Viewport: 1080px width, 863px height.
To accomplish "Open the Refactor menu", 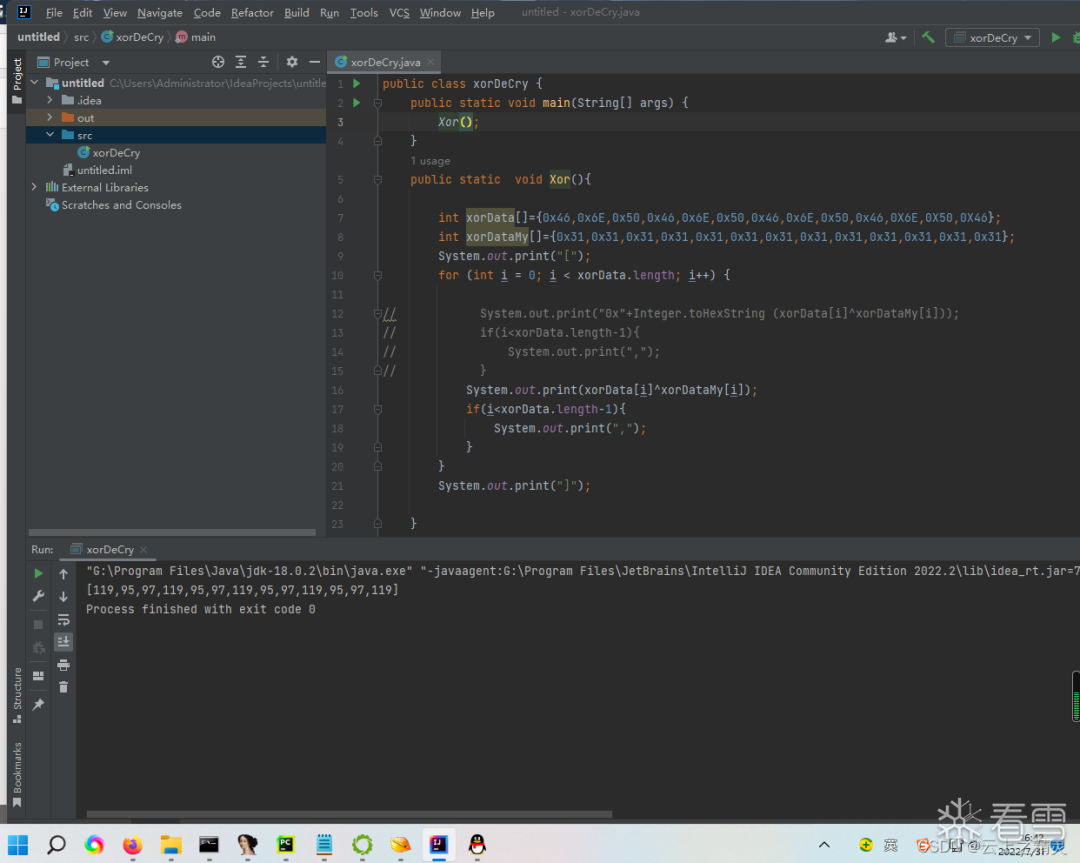I will (x=252, y=13).
